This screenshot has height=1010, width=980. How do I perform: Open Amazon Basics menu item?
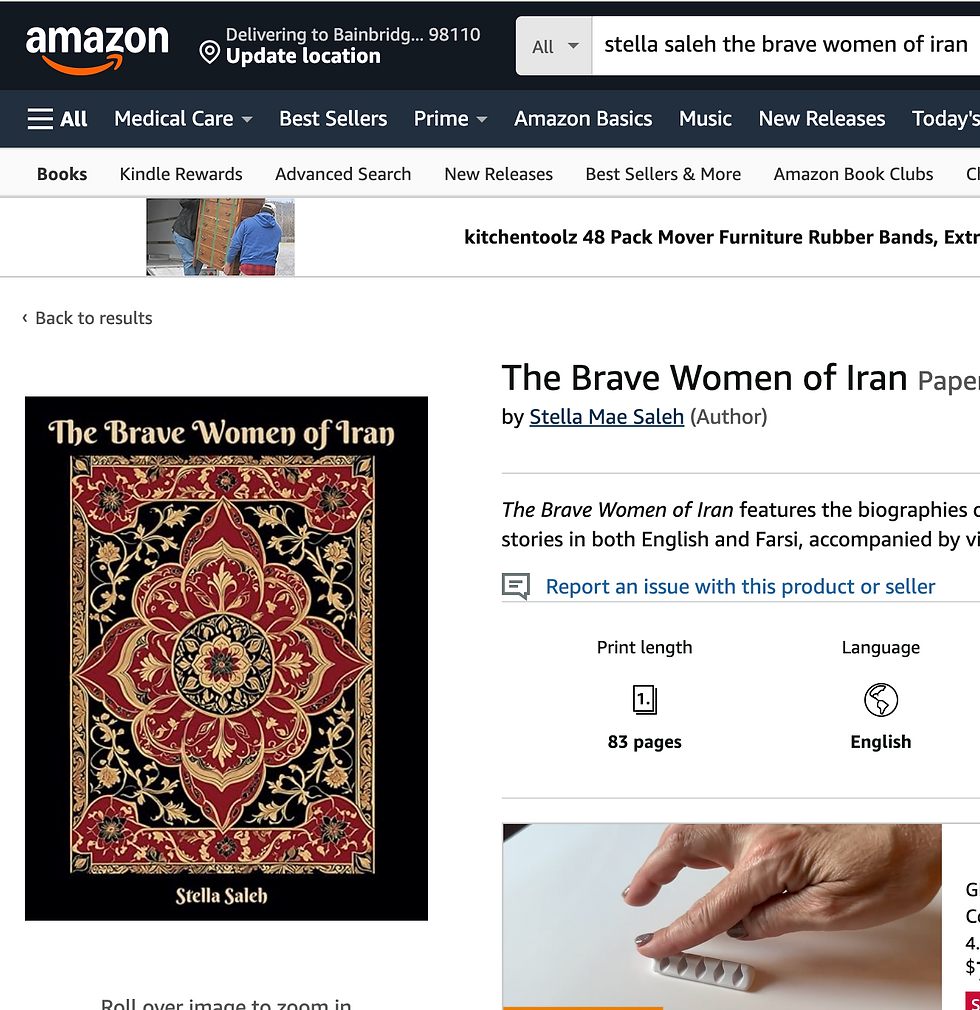coord(583,119)
